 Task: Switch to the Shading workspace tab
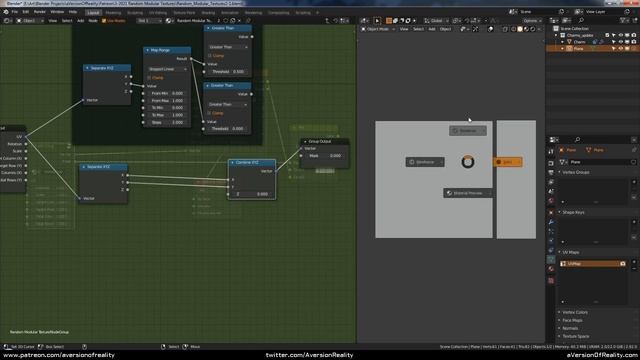pyautogui.click(x=208, y=13)
